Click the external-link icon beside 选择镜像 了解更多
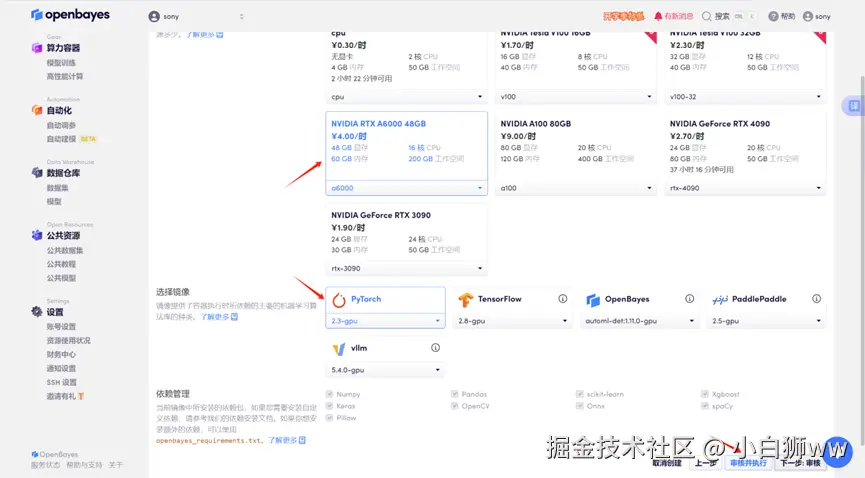The width and height of the screenshot is (865, 478). [234, 317]
